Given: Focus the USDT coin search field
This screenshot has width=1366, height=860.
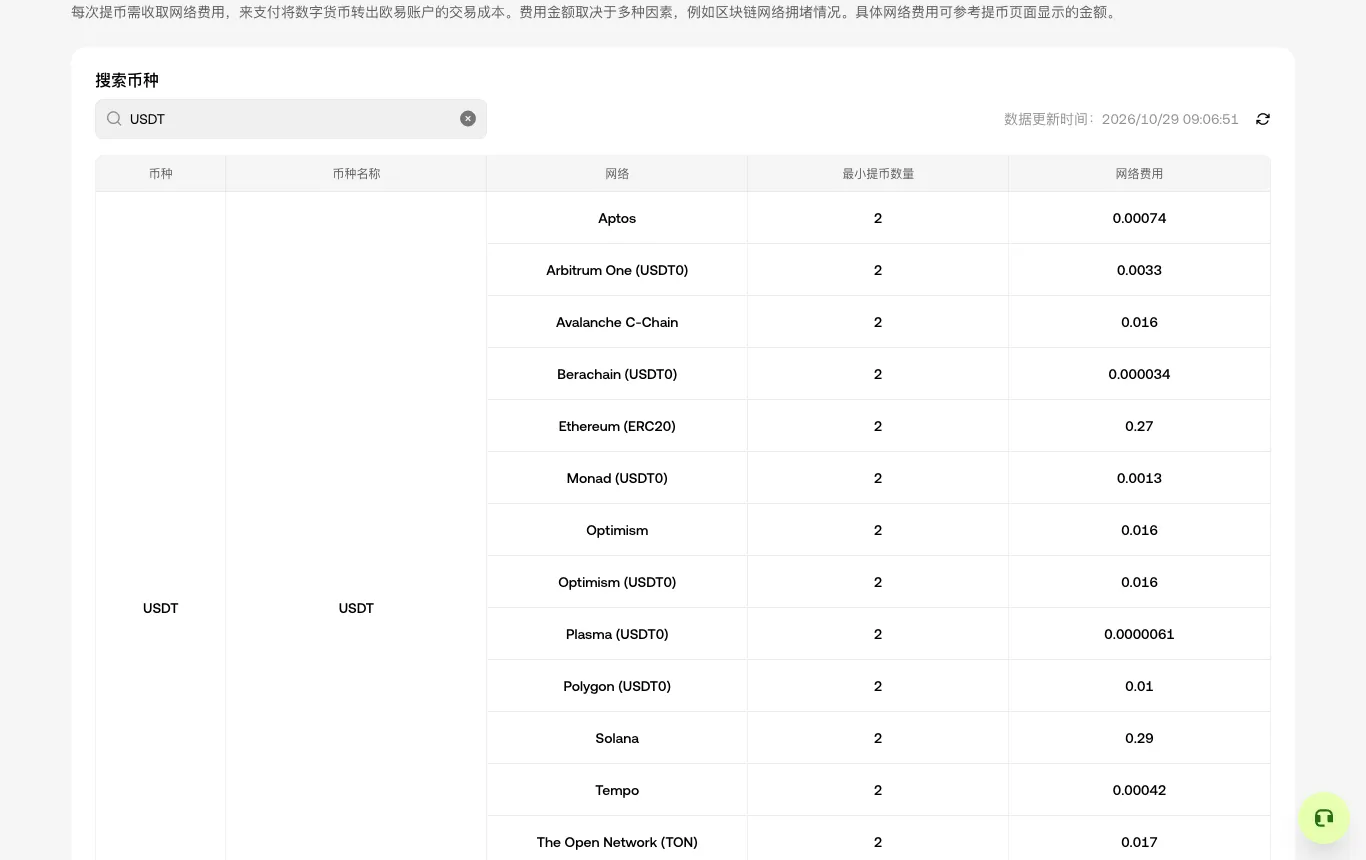Looking at the screenshot, I should pyautogui.click(x=291, y=119).
